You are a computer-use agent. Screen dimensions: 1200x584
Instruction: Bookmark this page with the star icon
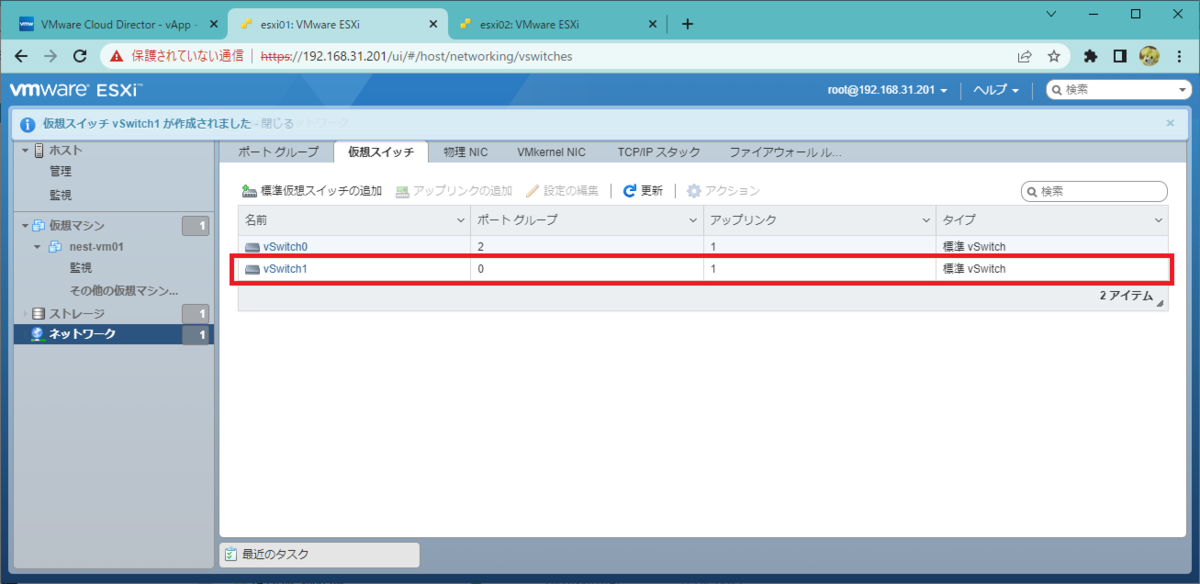[x=1053, y=56]
